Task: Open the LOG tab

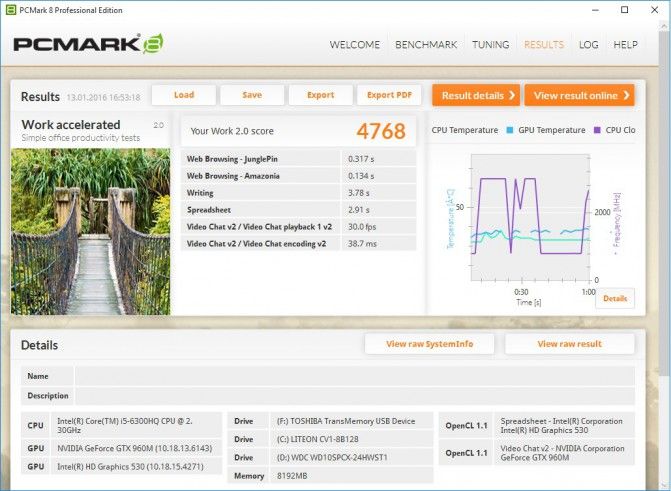Action: (588, 45)
